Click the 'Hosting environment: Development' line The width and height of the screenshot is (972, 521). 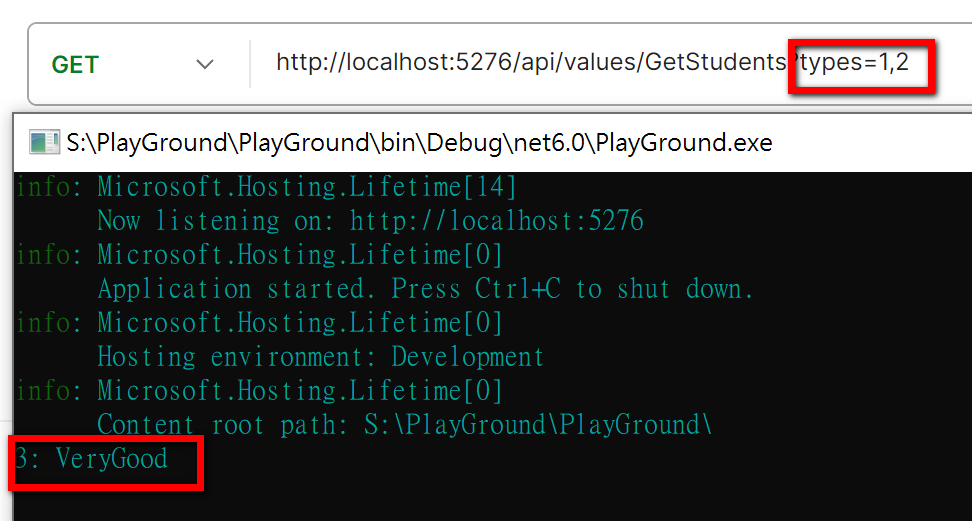coord(320,357)
